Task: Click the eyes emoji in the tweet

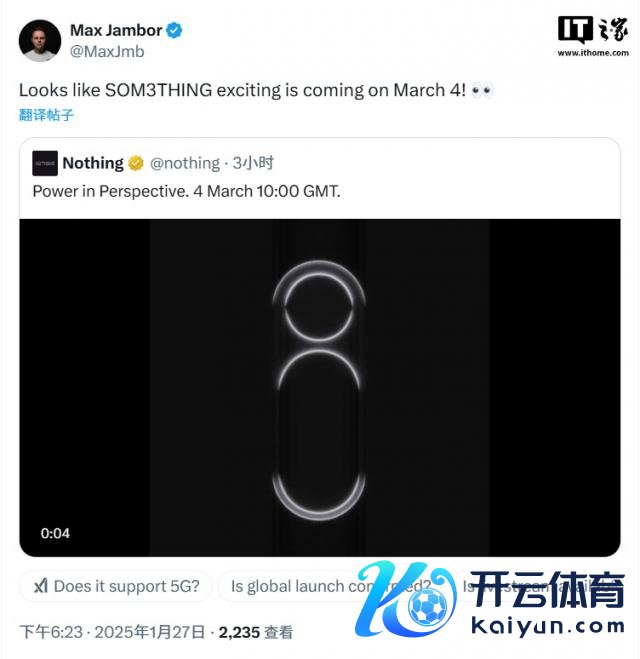Action: [482, 90]
